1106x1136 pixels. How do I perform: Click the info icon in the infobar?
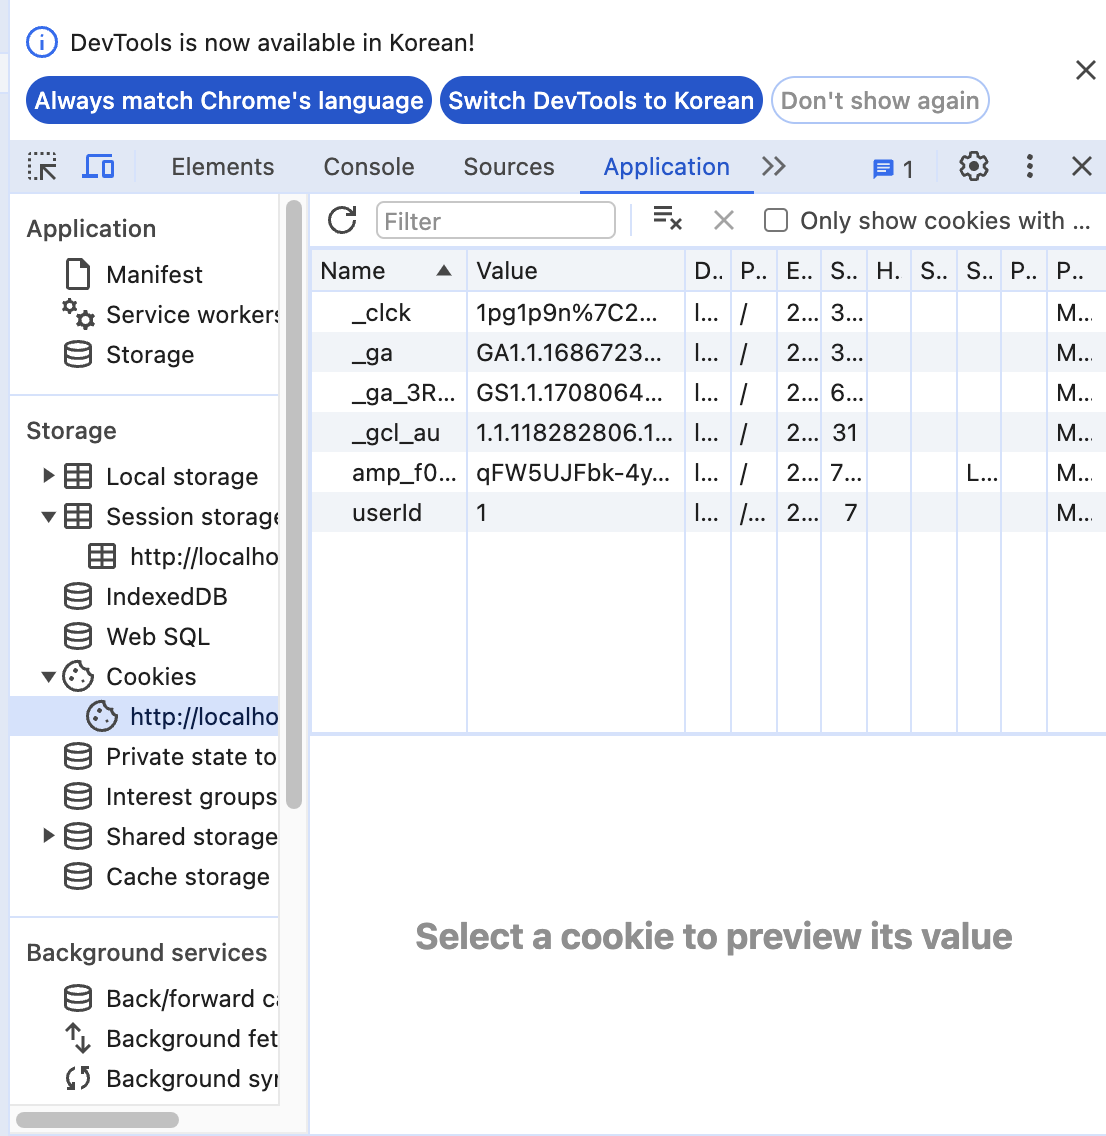click(x=41, y=43)
